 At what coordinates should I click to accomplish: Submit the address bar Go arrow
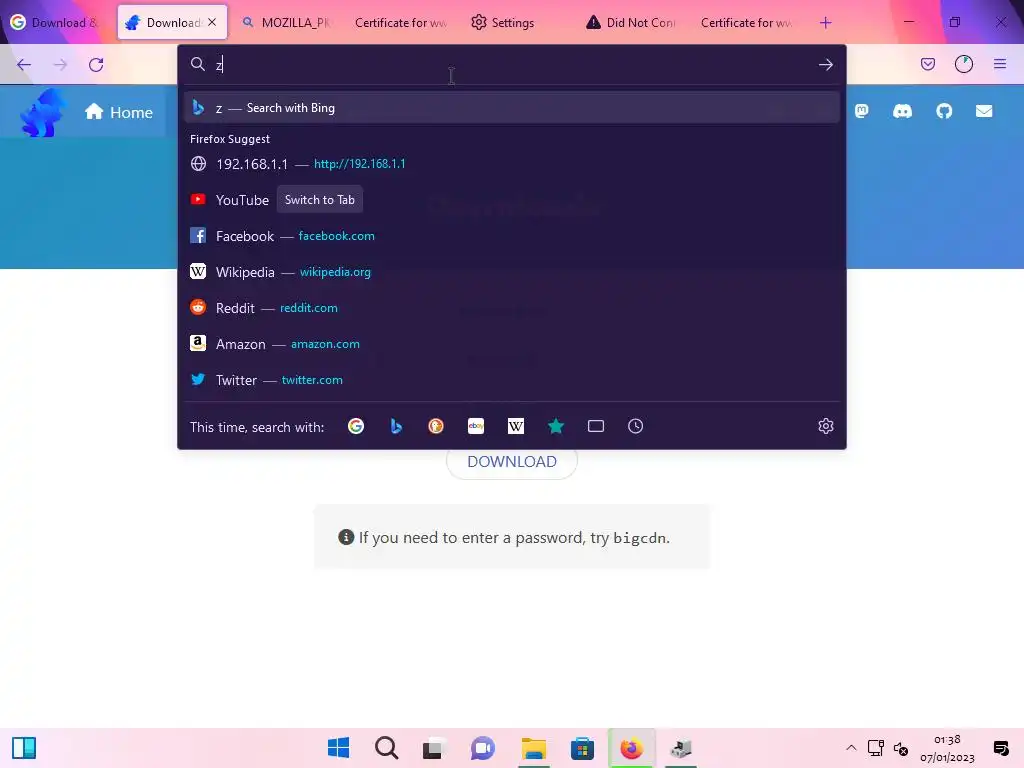pos(825,65)
